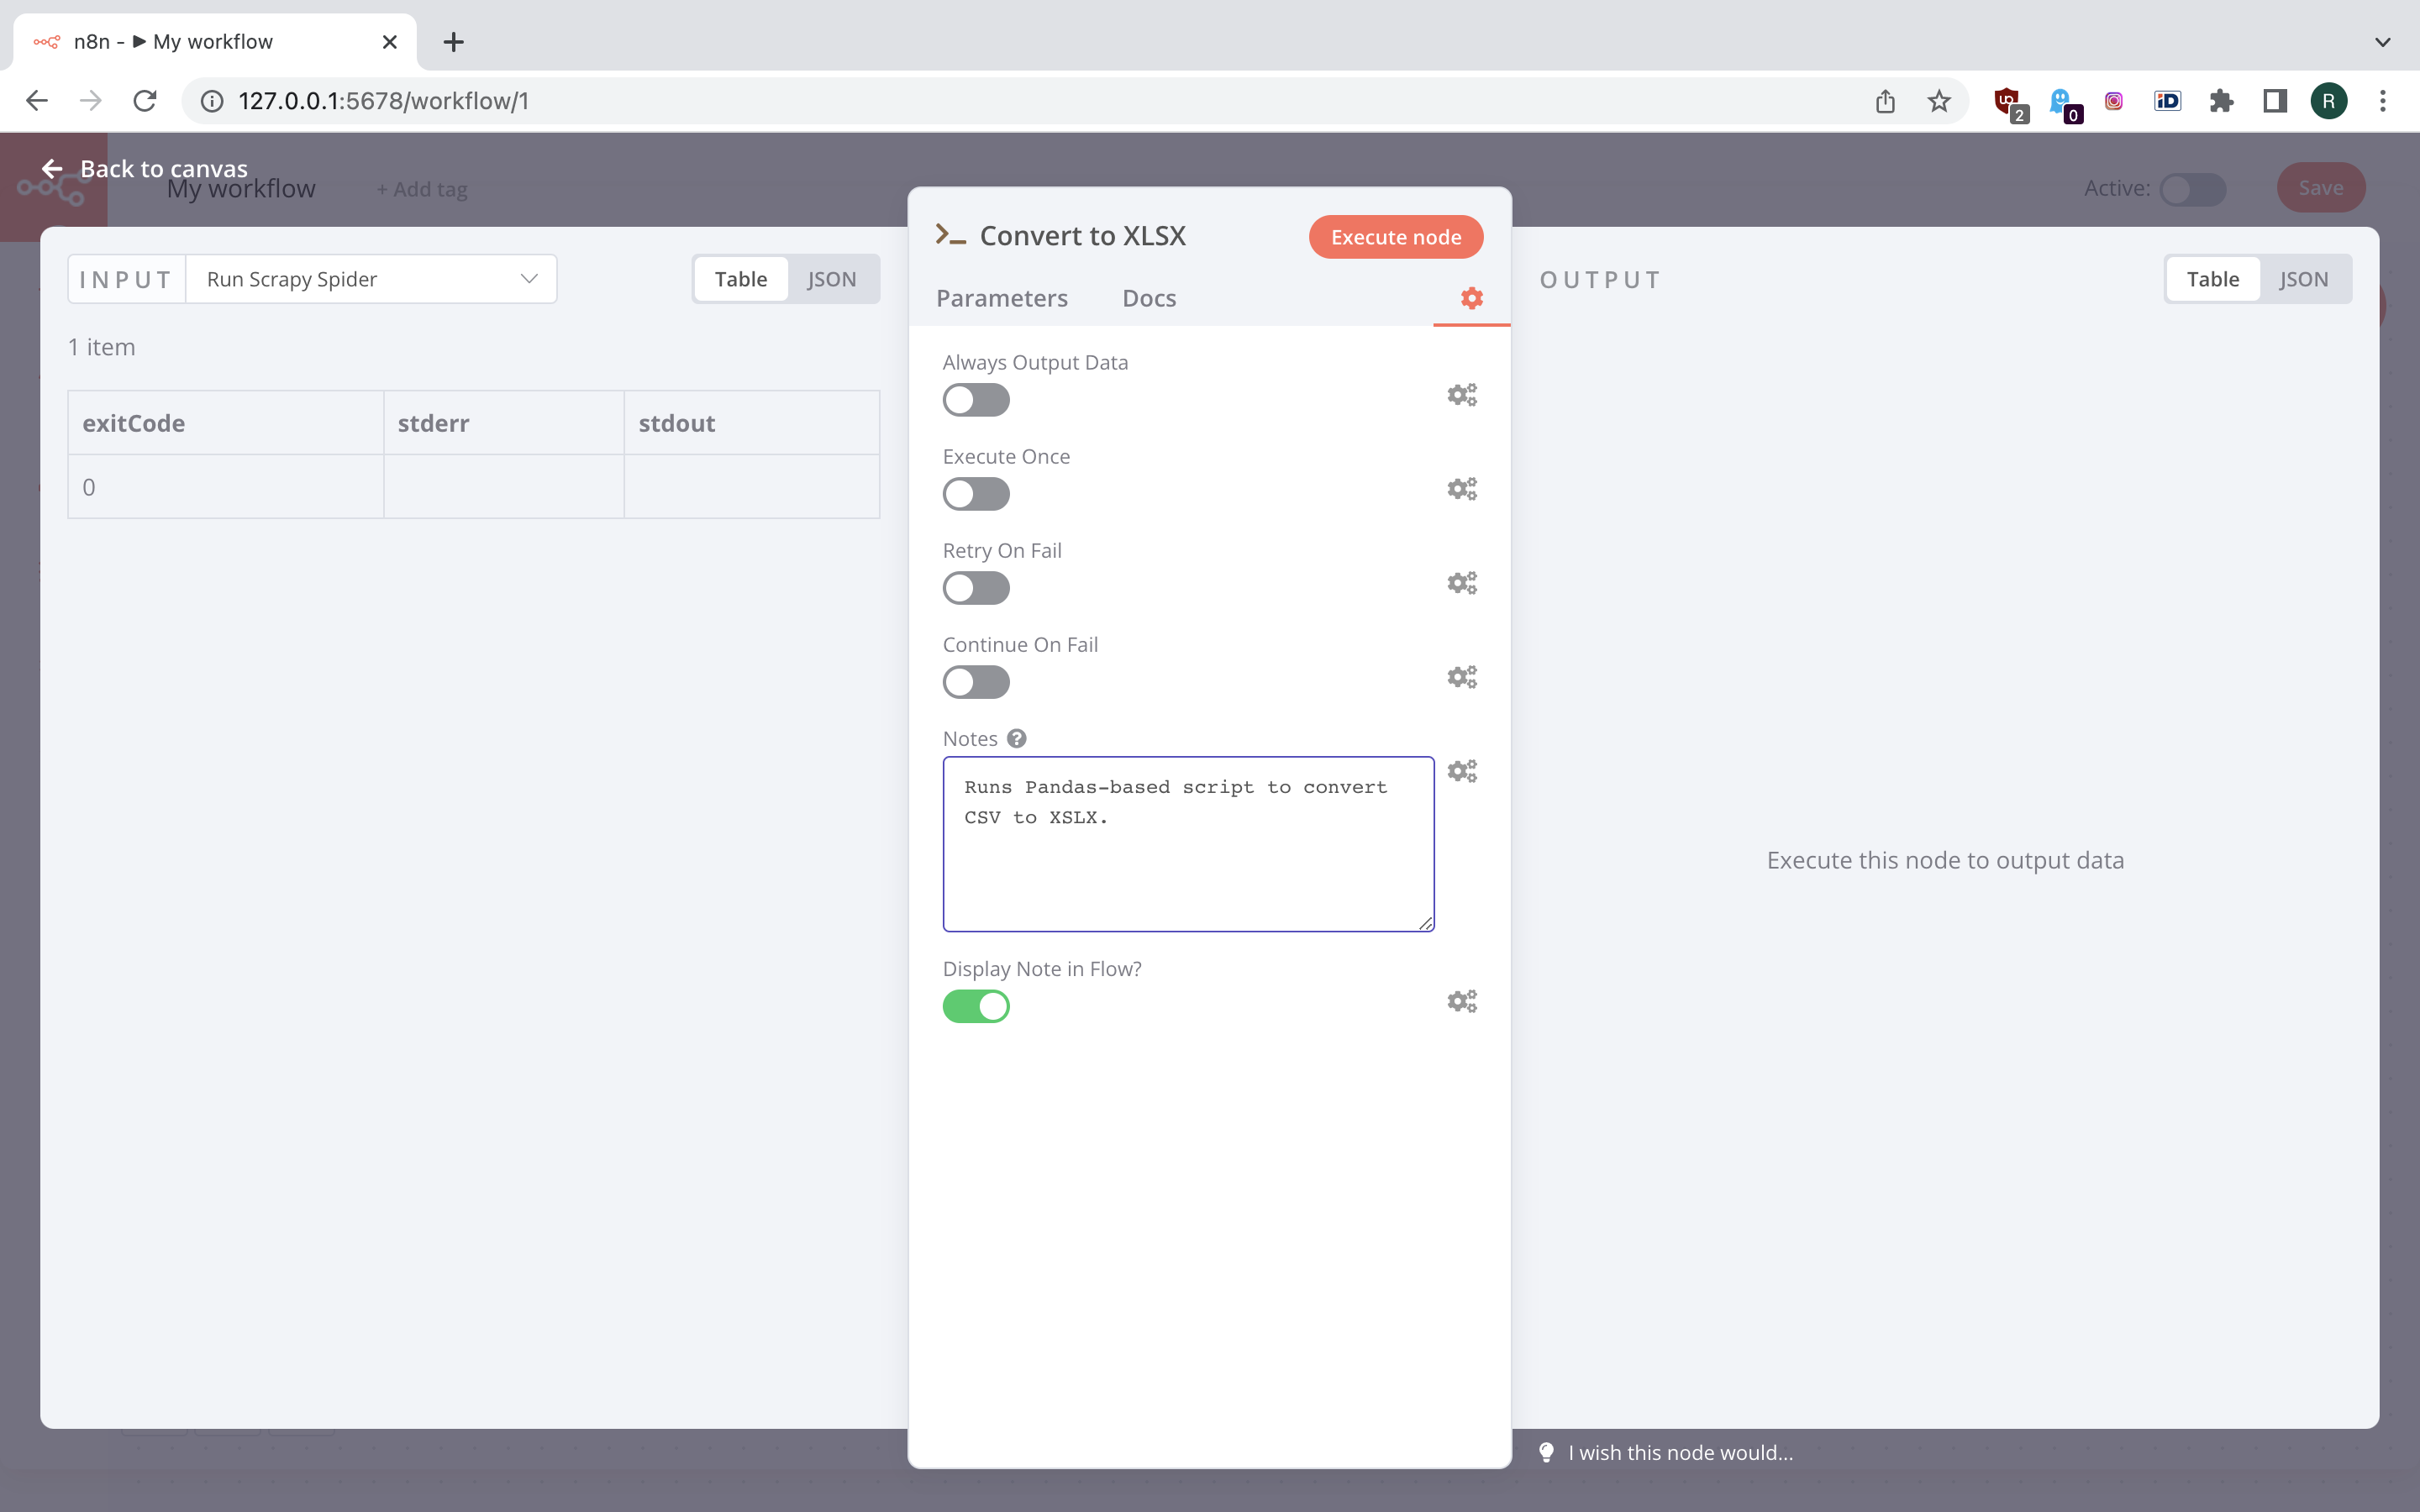Select JSON view in Output panel
2420x1512 pixels.
click(x=2304, y=279)
